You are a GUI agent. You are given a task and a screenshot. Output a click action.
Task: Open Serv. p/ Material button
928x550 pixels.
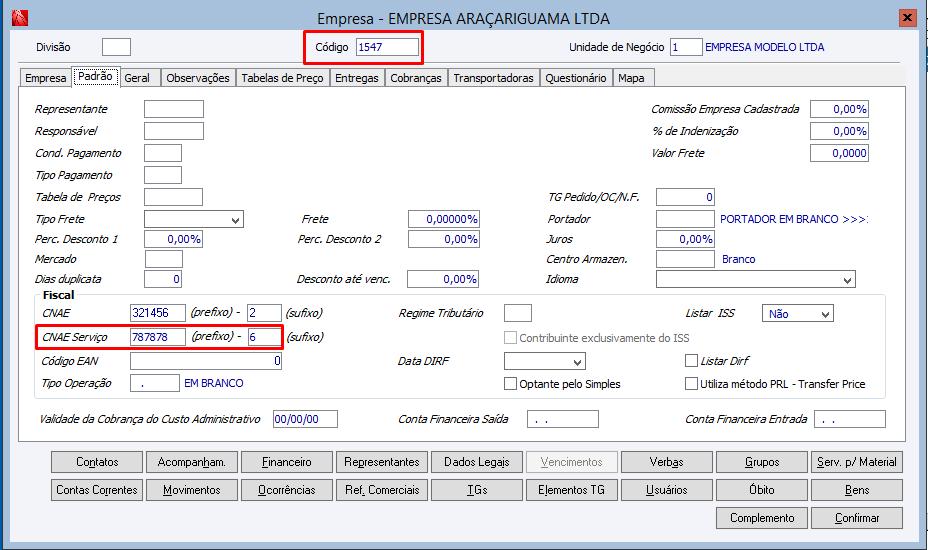click(857, 462)
